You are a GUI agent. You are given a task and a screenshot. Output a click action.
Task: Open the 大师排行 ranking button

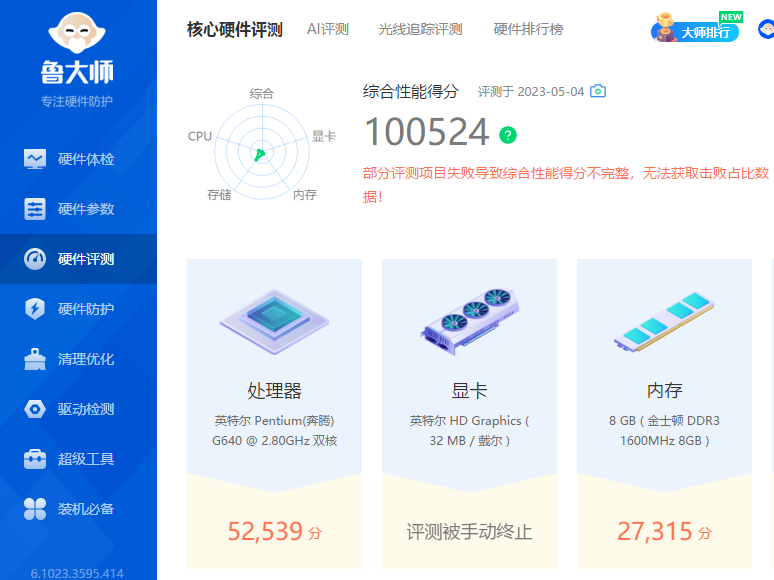click(x=697, y=28)
